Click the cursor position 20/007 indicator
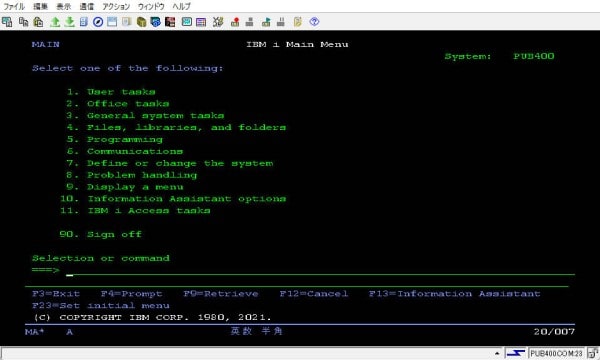Screen dimensions: 600x360 [x=554, y=332]
